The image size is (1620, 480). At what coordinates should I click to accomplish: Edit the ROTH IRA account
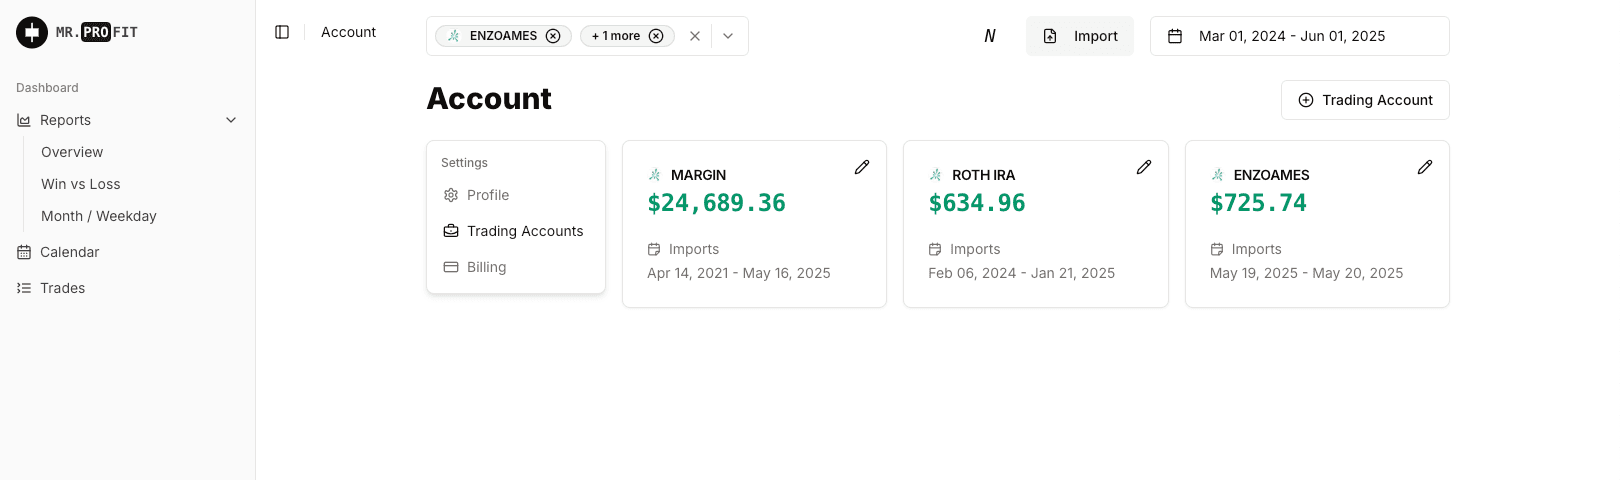pyautogui.click(x=1144, y=167)
